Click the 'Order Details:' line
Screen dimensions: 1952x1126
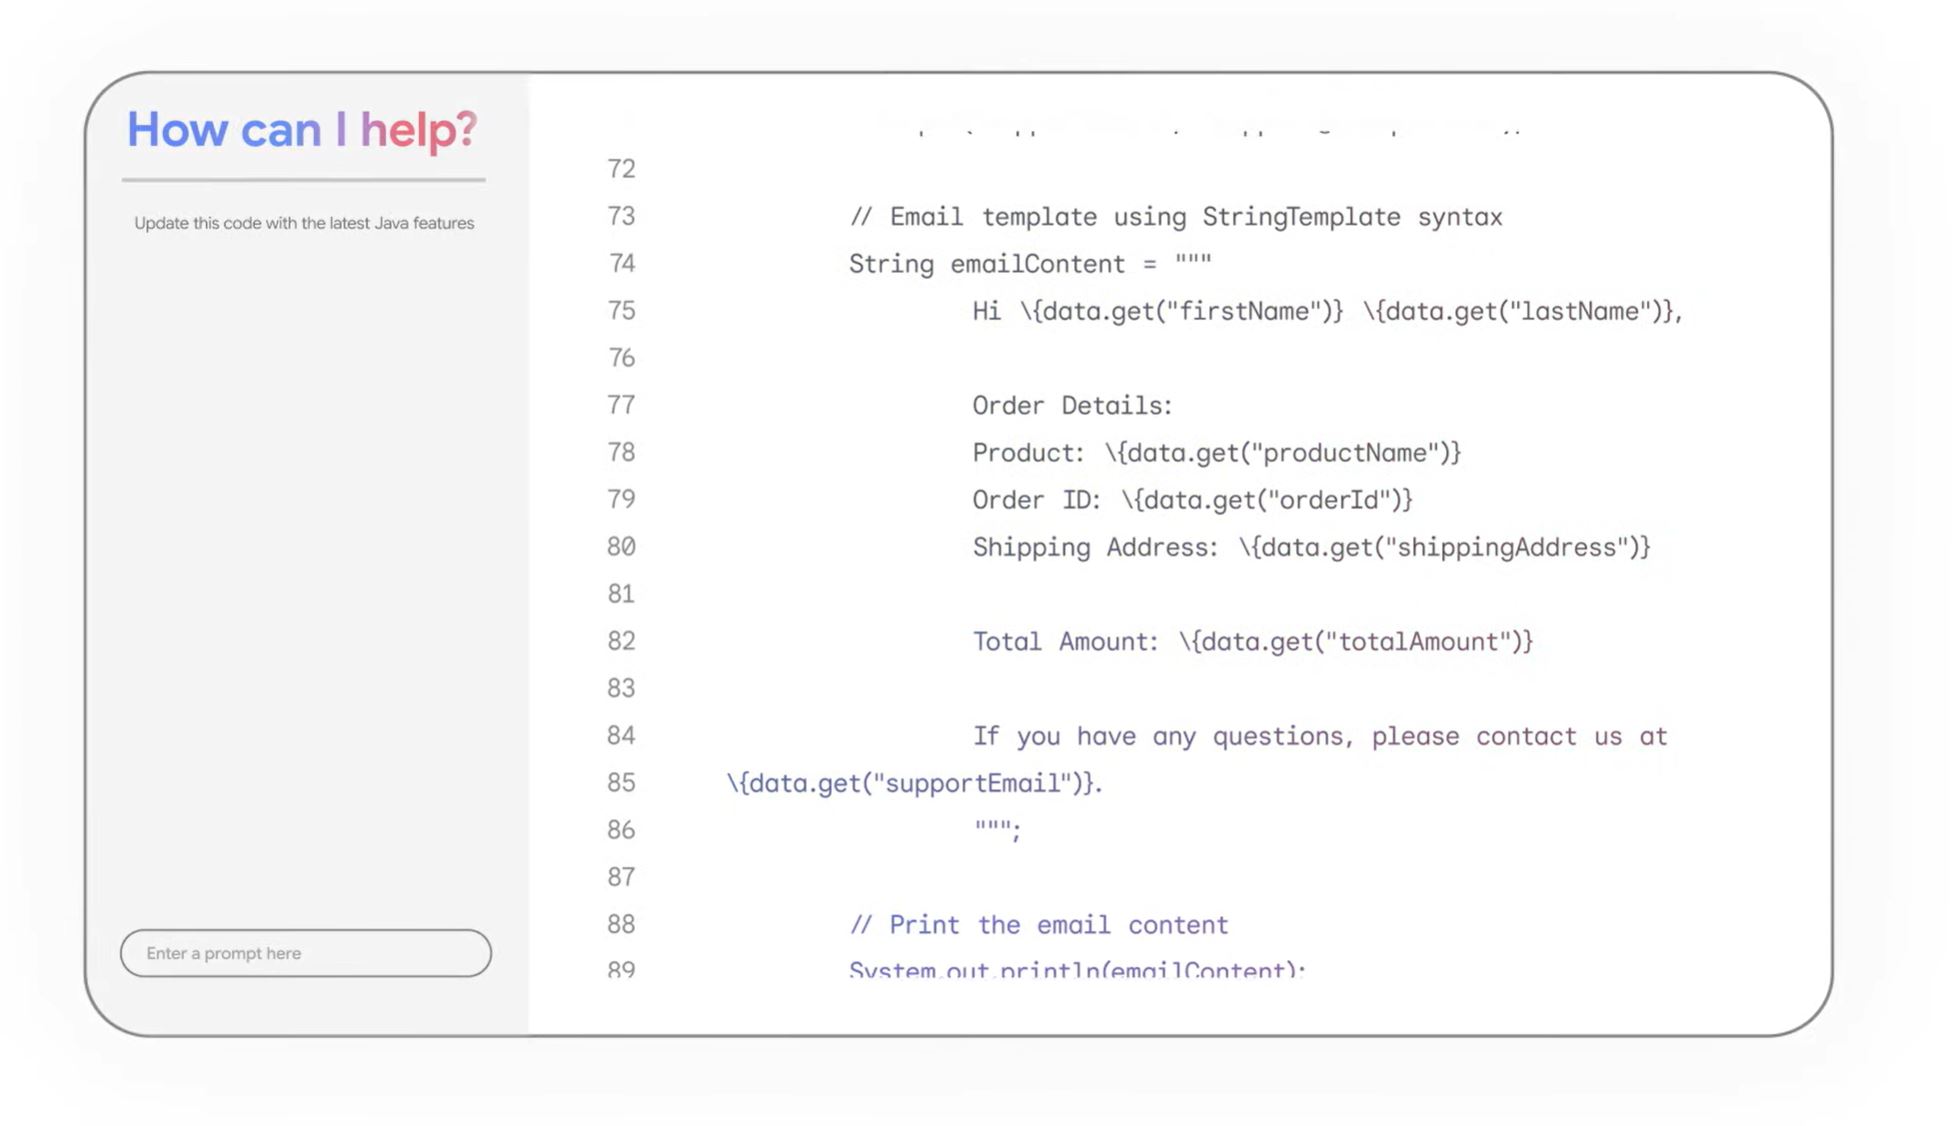tap(1072, 406)
